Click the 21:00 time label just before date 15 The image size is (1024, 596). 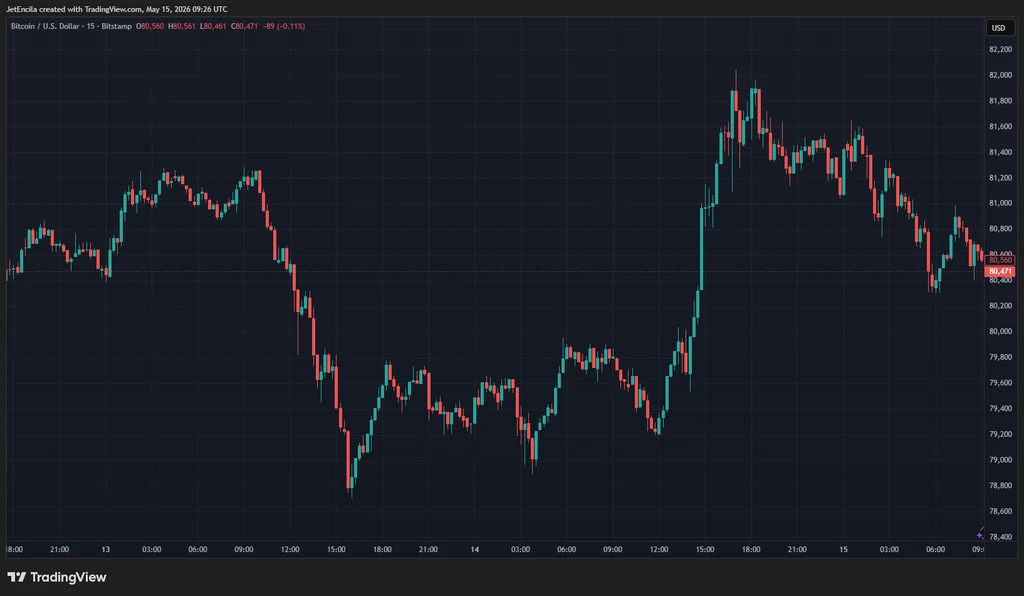point(797,550)
